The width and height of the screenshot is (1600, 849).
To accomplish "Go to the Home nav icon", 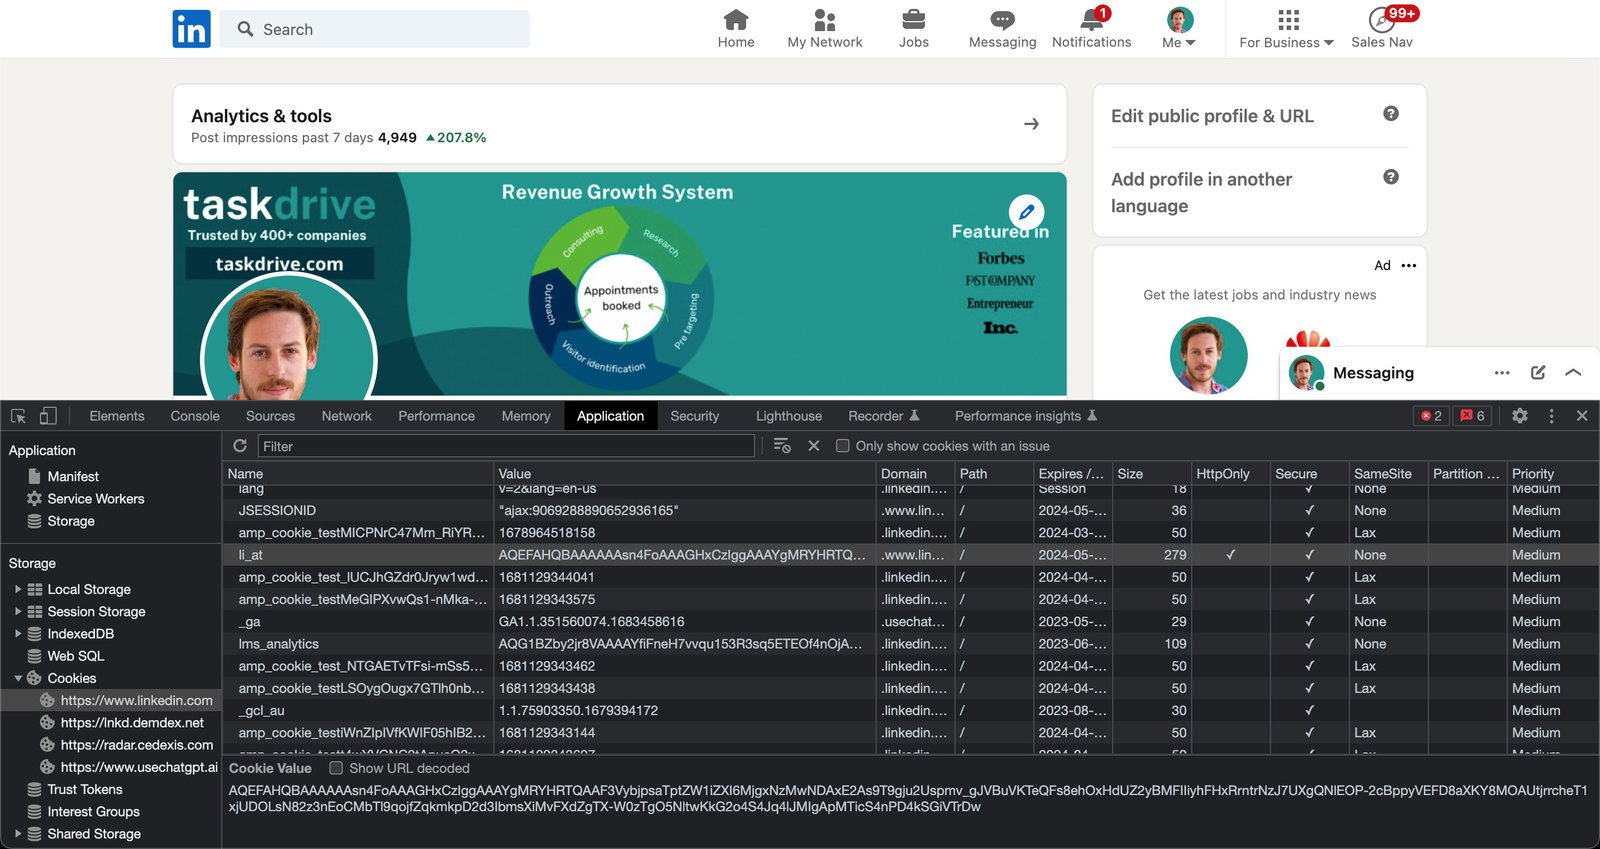I will 736,28.
